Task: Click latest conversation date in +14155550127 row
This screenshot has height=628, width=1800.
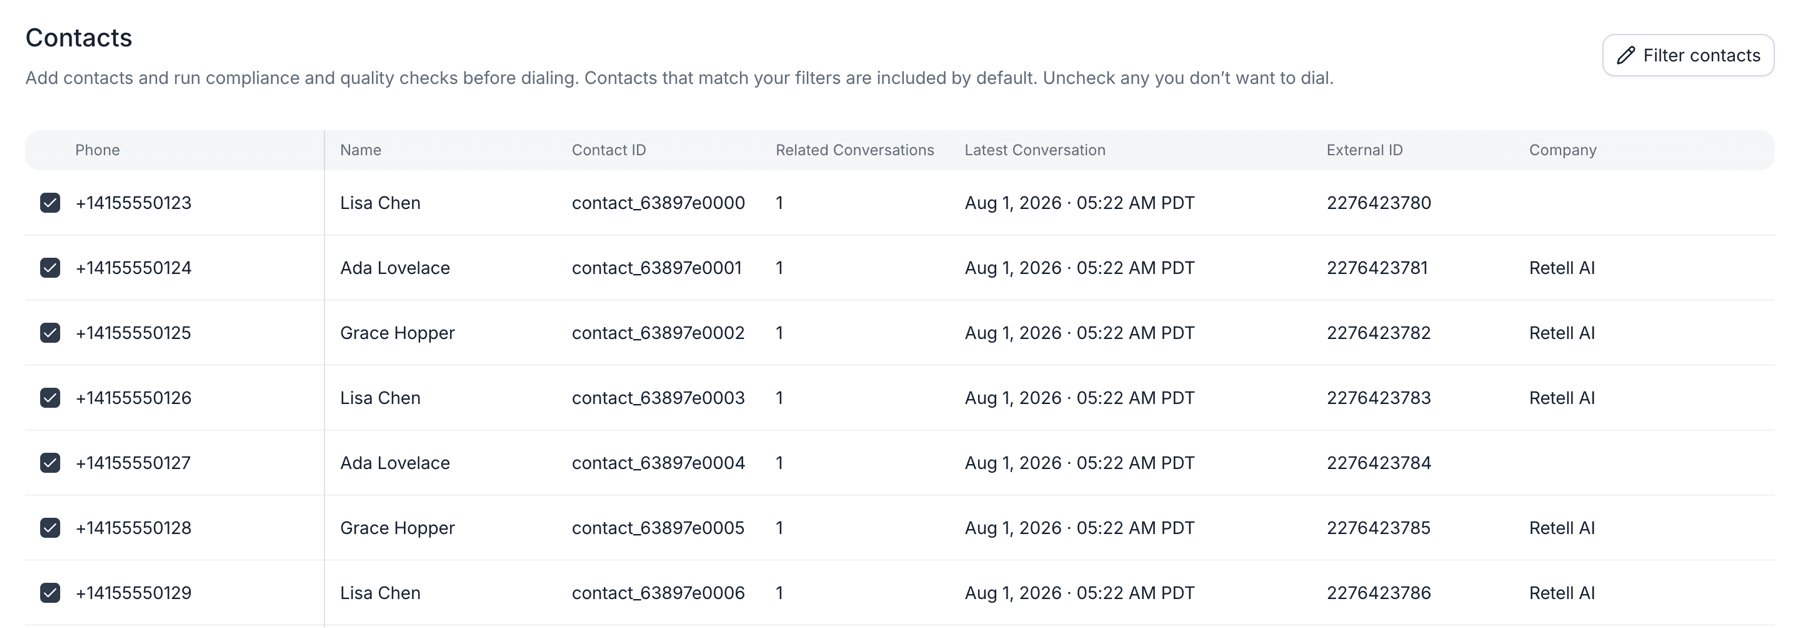Action: click(x=1080, y=463)
